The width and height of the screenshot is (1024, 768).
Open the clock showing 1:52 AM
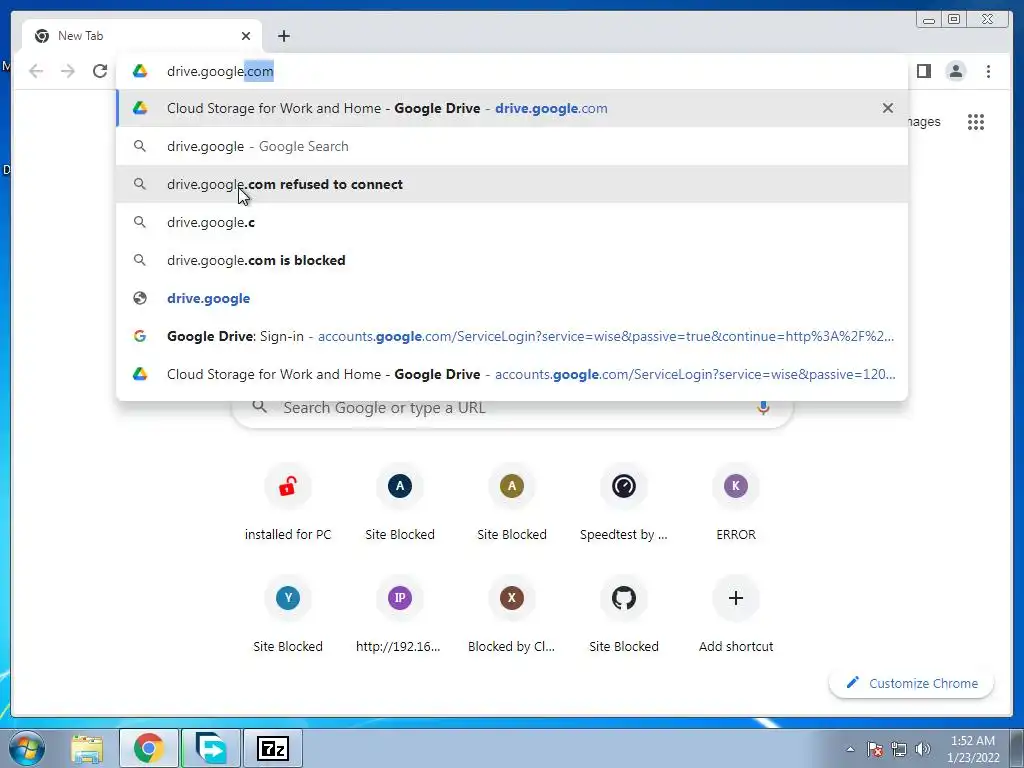point(973,749)
